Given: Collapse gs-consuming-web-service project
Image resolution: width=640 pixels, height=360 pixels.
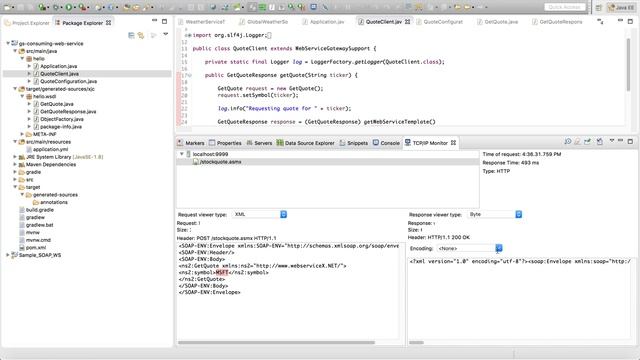Looking at the screenshot, I should [8, 43].
